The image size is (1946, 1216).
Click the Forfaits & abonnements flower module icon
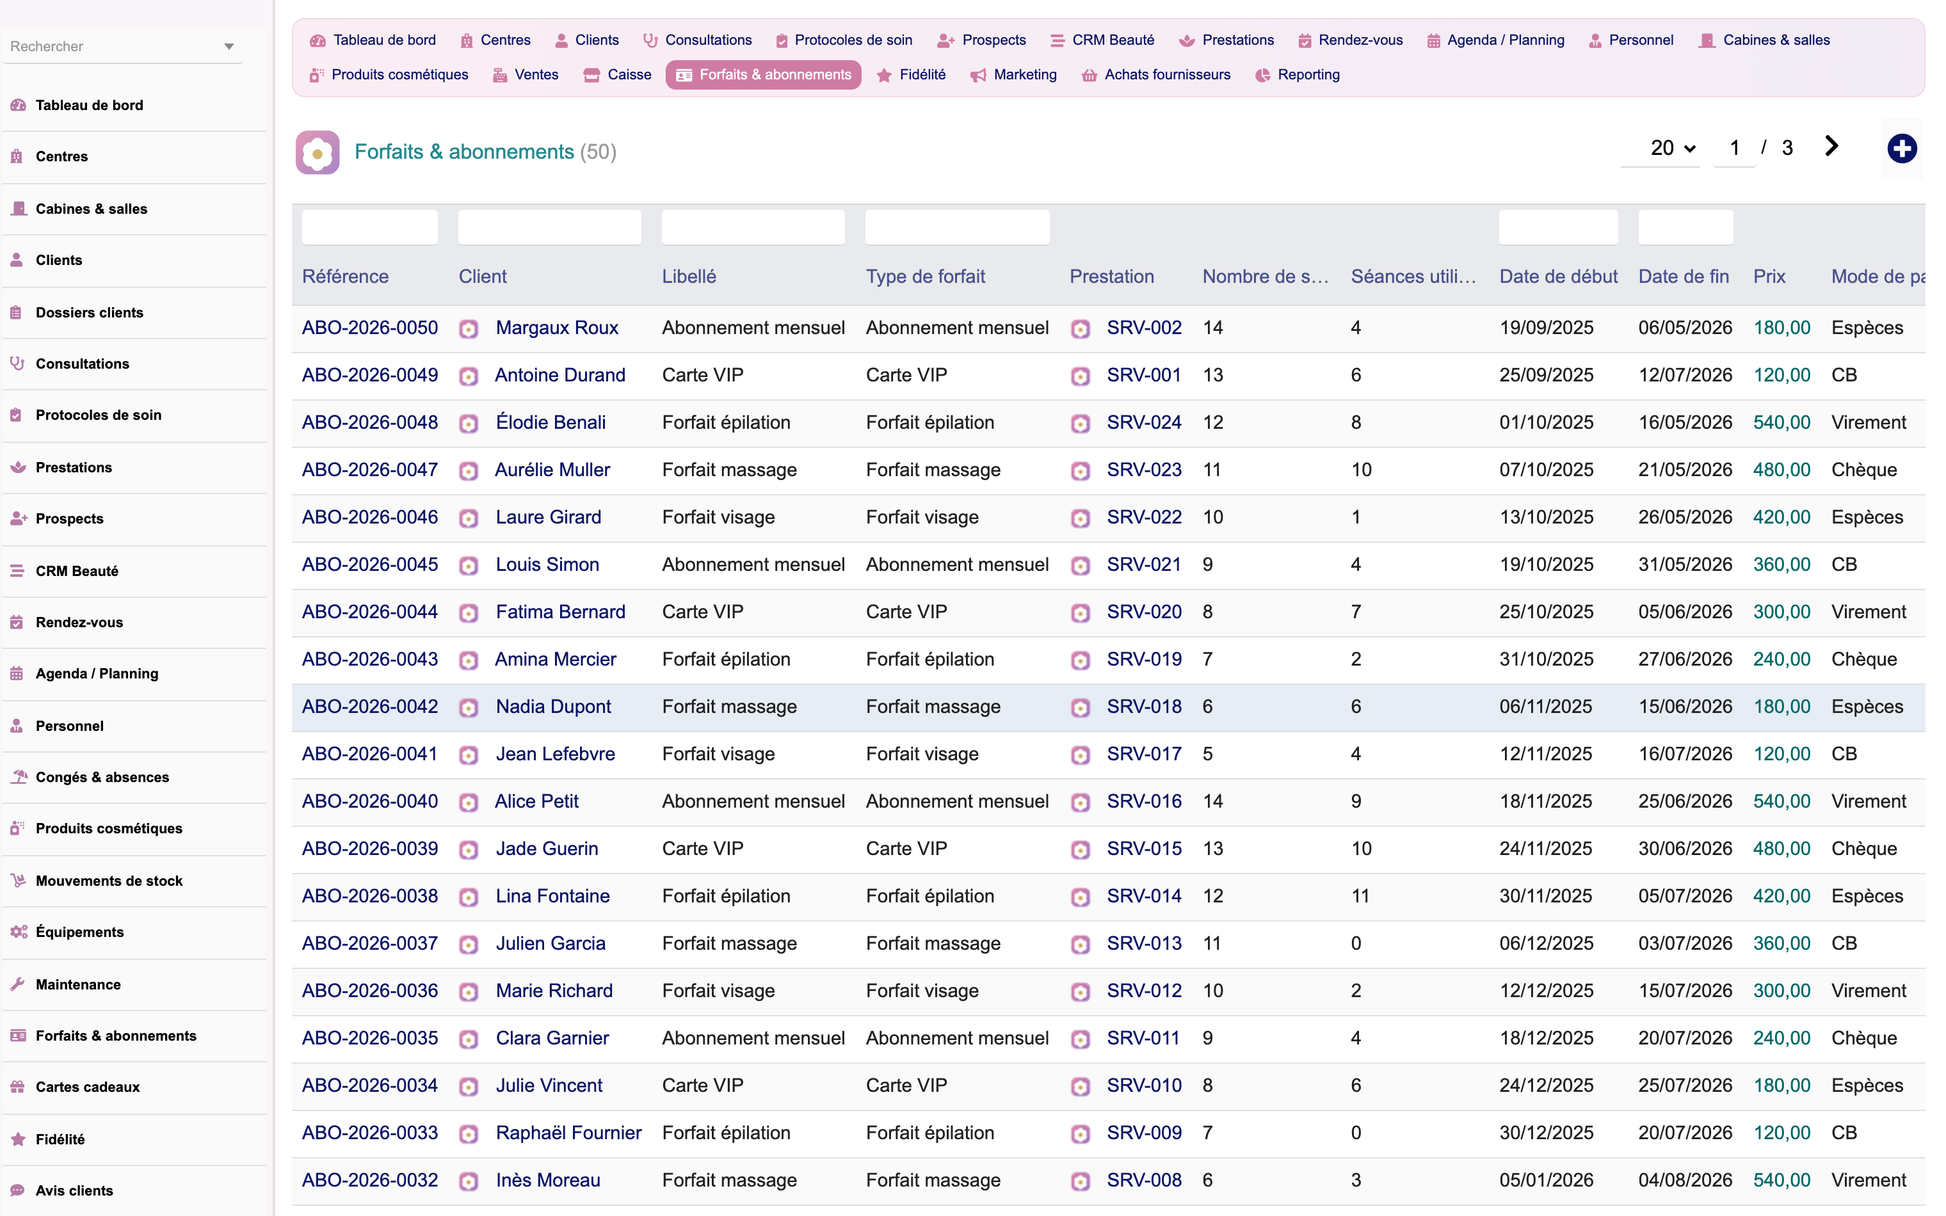click(317, 153)
